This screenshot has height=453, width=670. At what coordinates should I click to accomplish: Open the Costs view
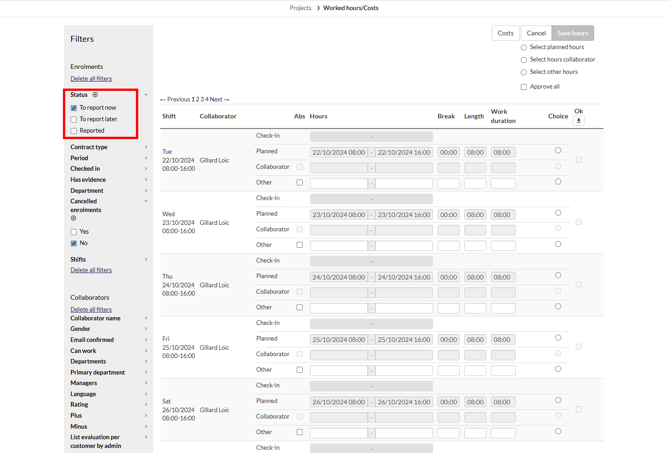(506, 33)
